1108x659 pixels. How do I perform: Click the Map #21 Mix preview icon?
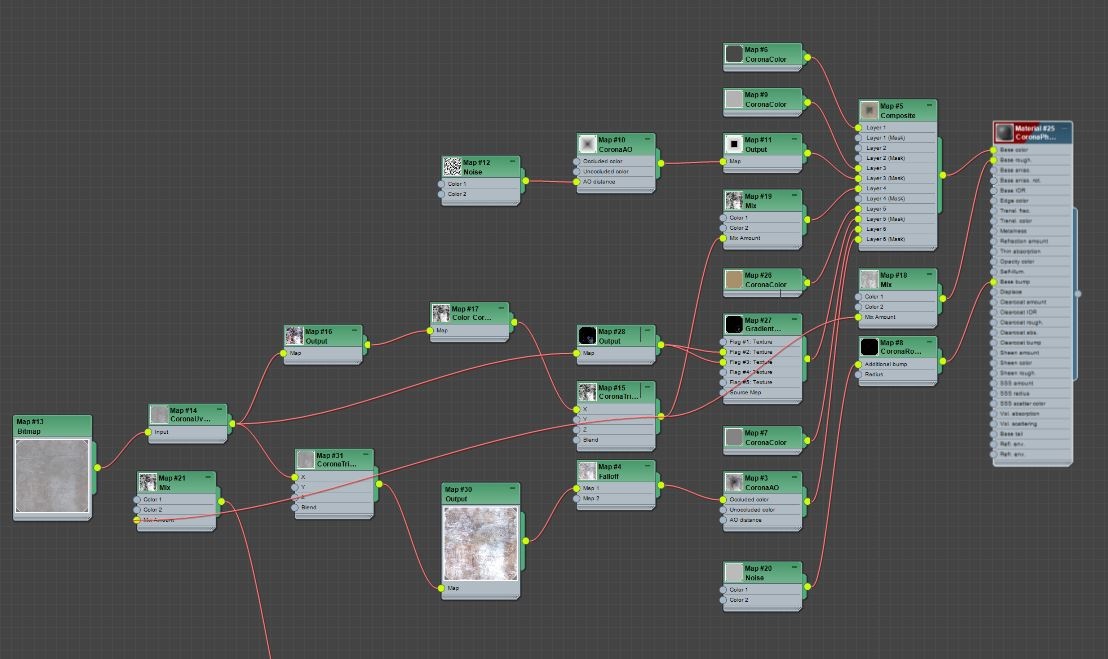click(148, 483)
